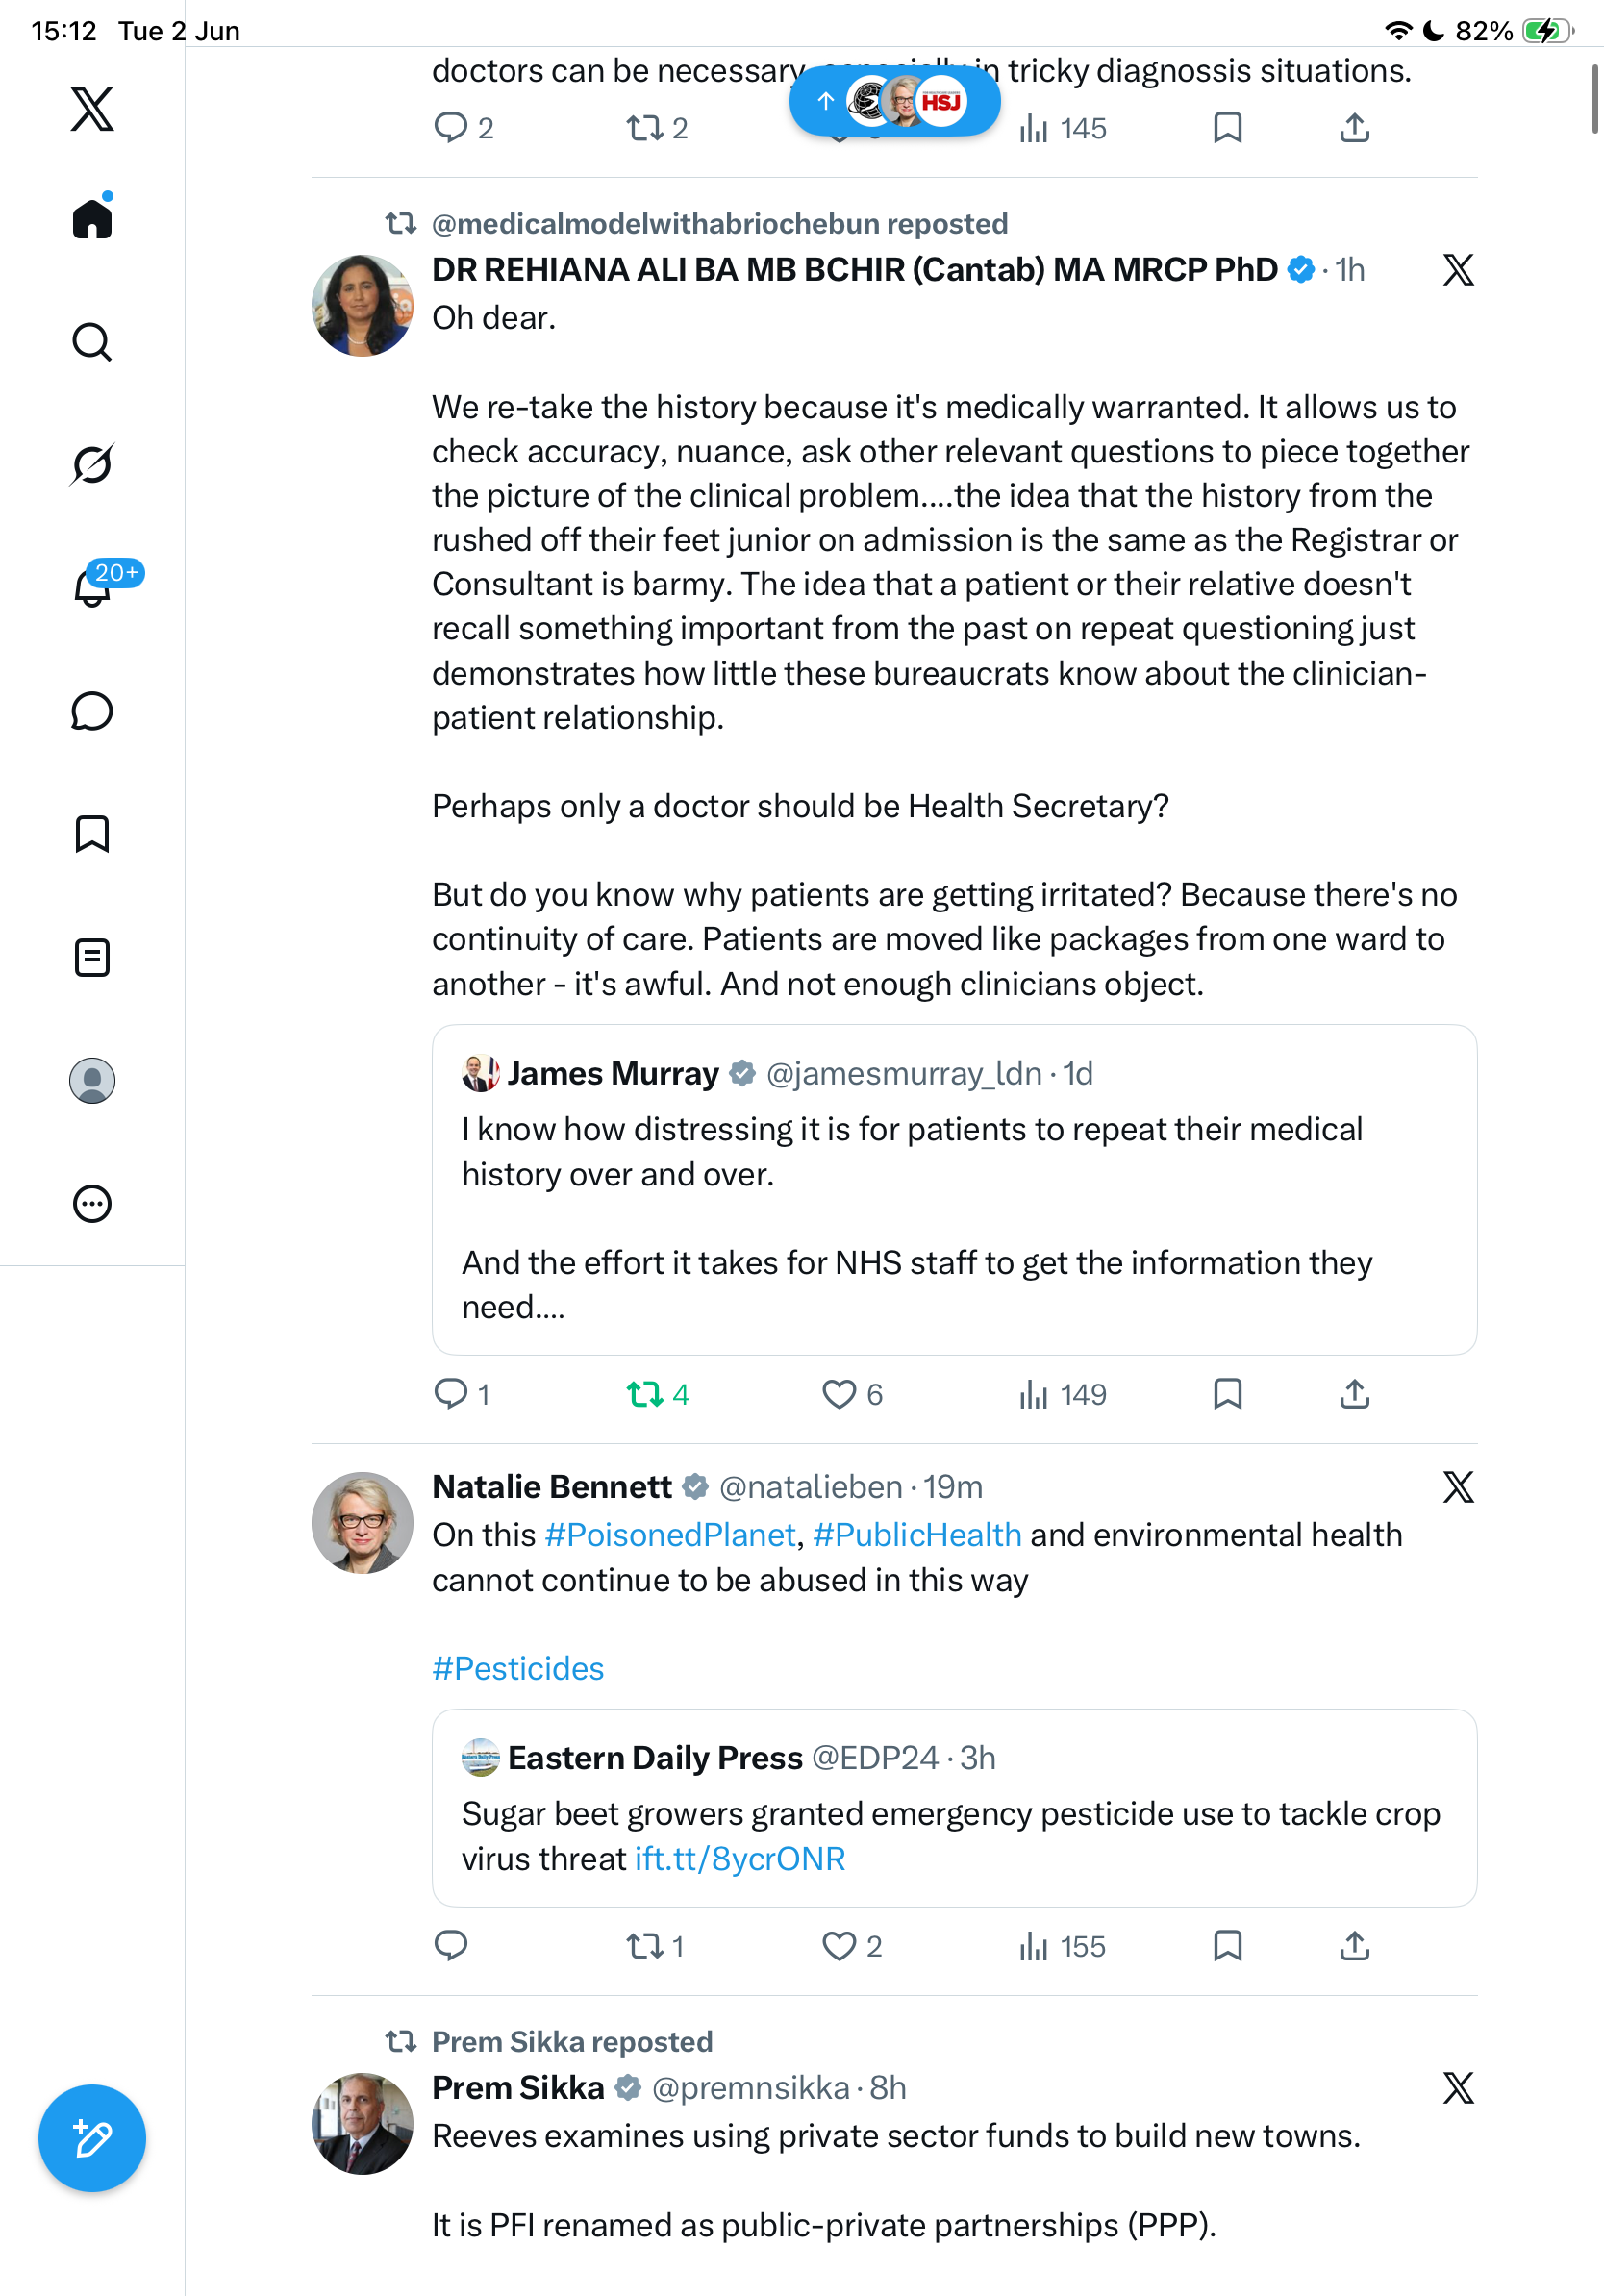
Task: Open Grok from the sidebar
Action: tap(92, 465)
